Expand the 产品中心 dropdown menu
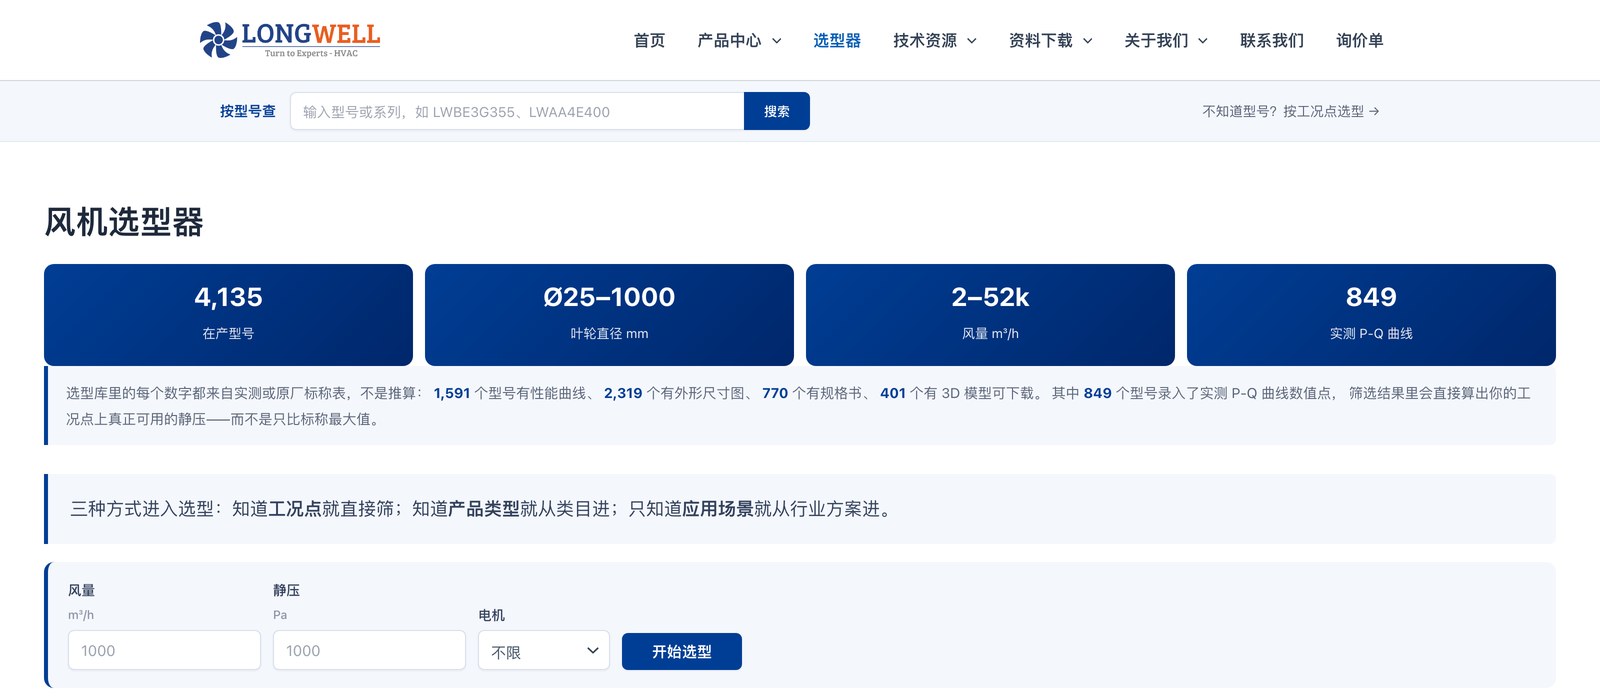The image size is (1600, 700). 739,40
